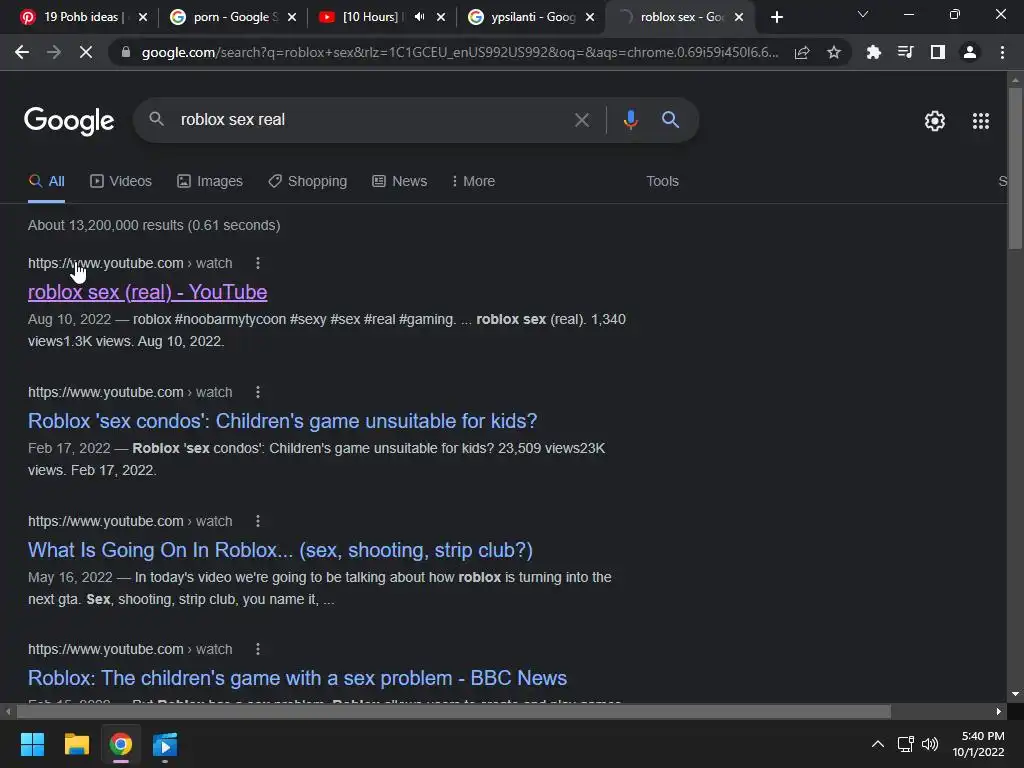Open the Google apps grid
1024x768 pixels.
click(x=981, y=121)
